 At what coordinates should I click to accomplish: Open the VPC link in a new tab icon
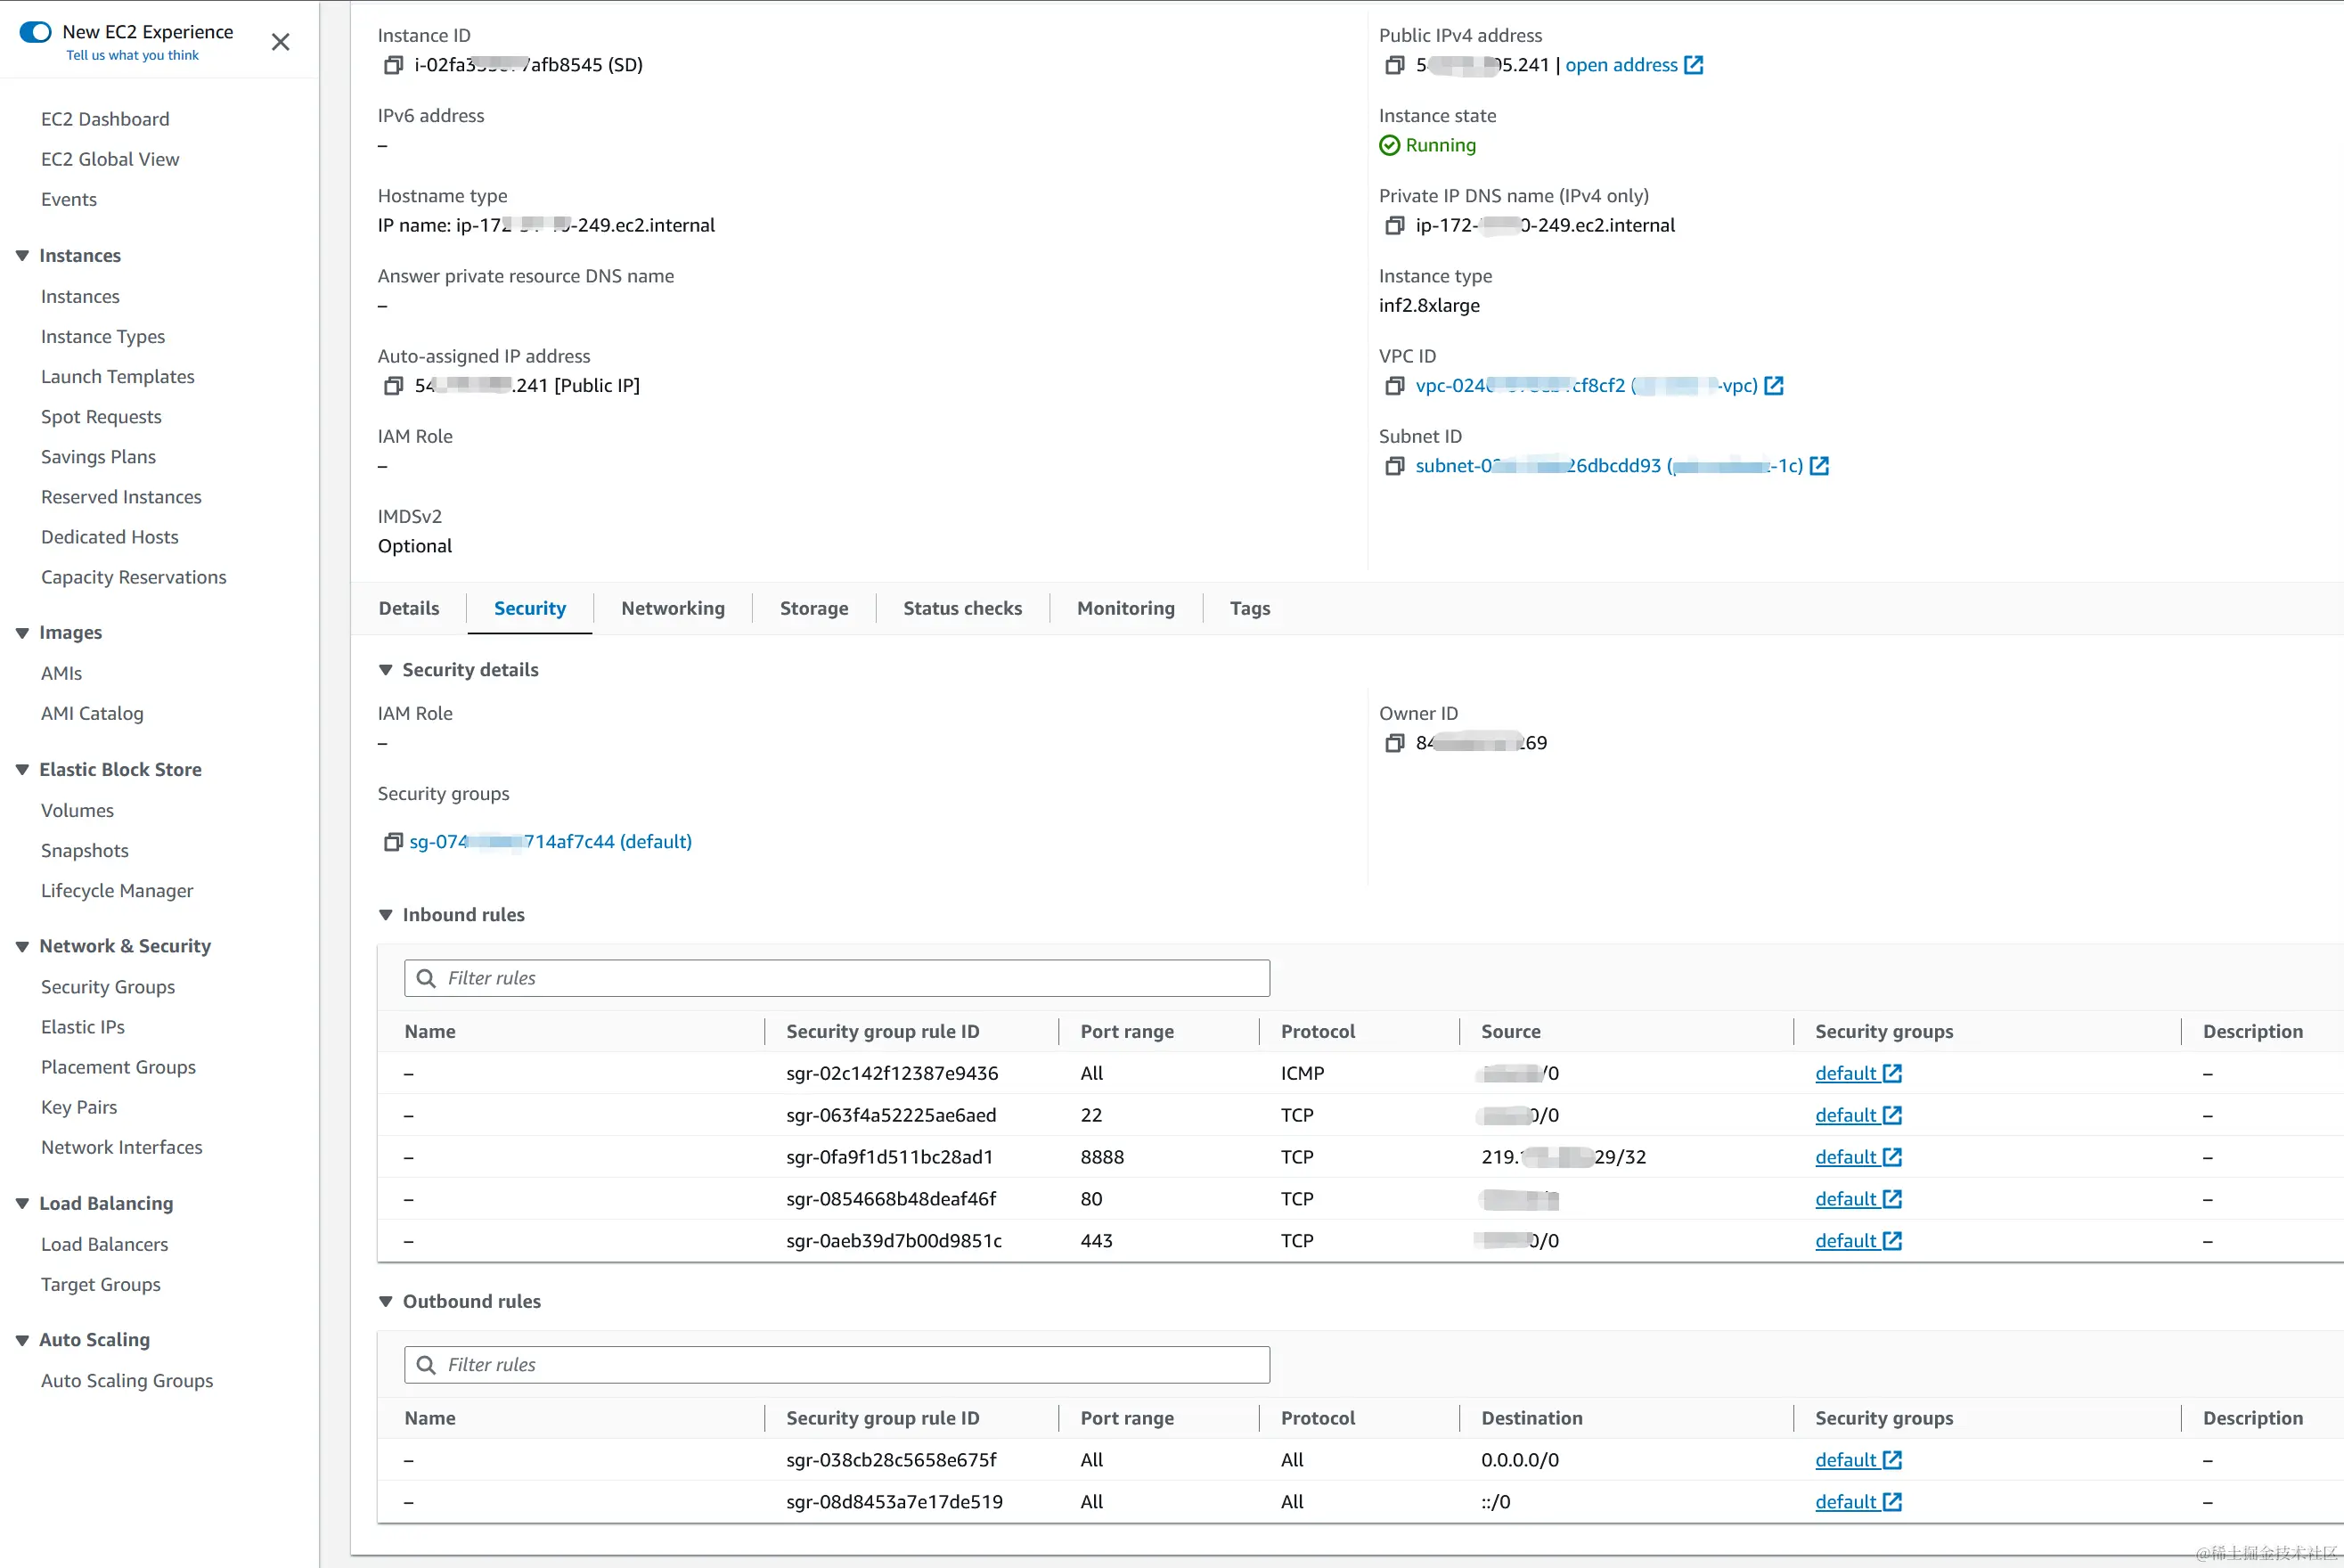click(x=1775, y=385)
